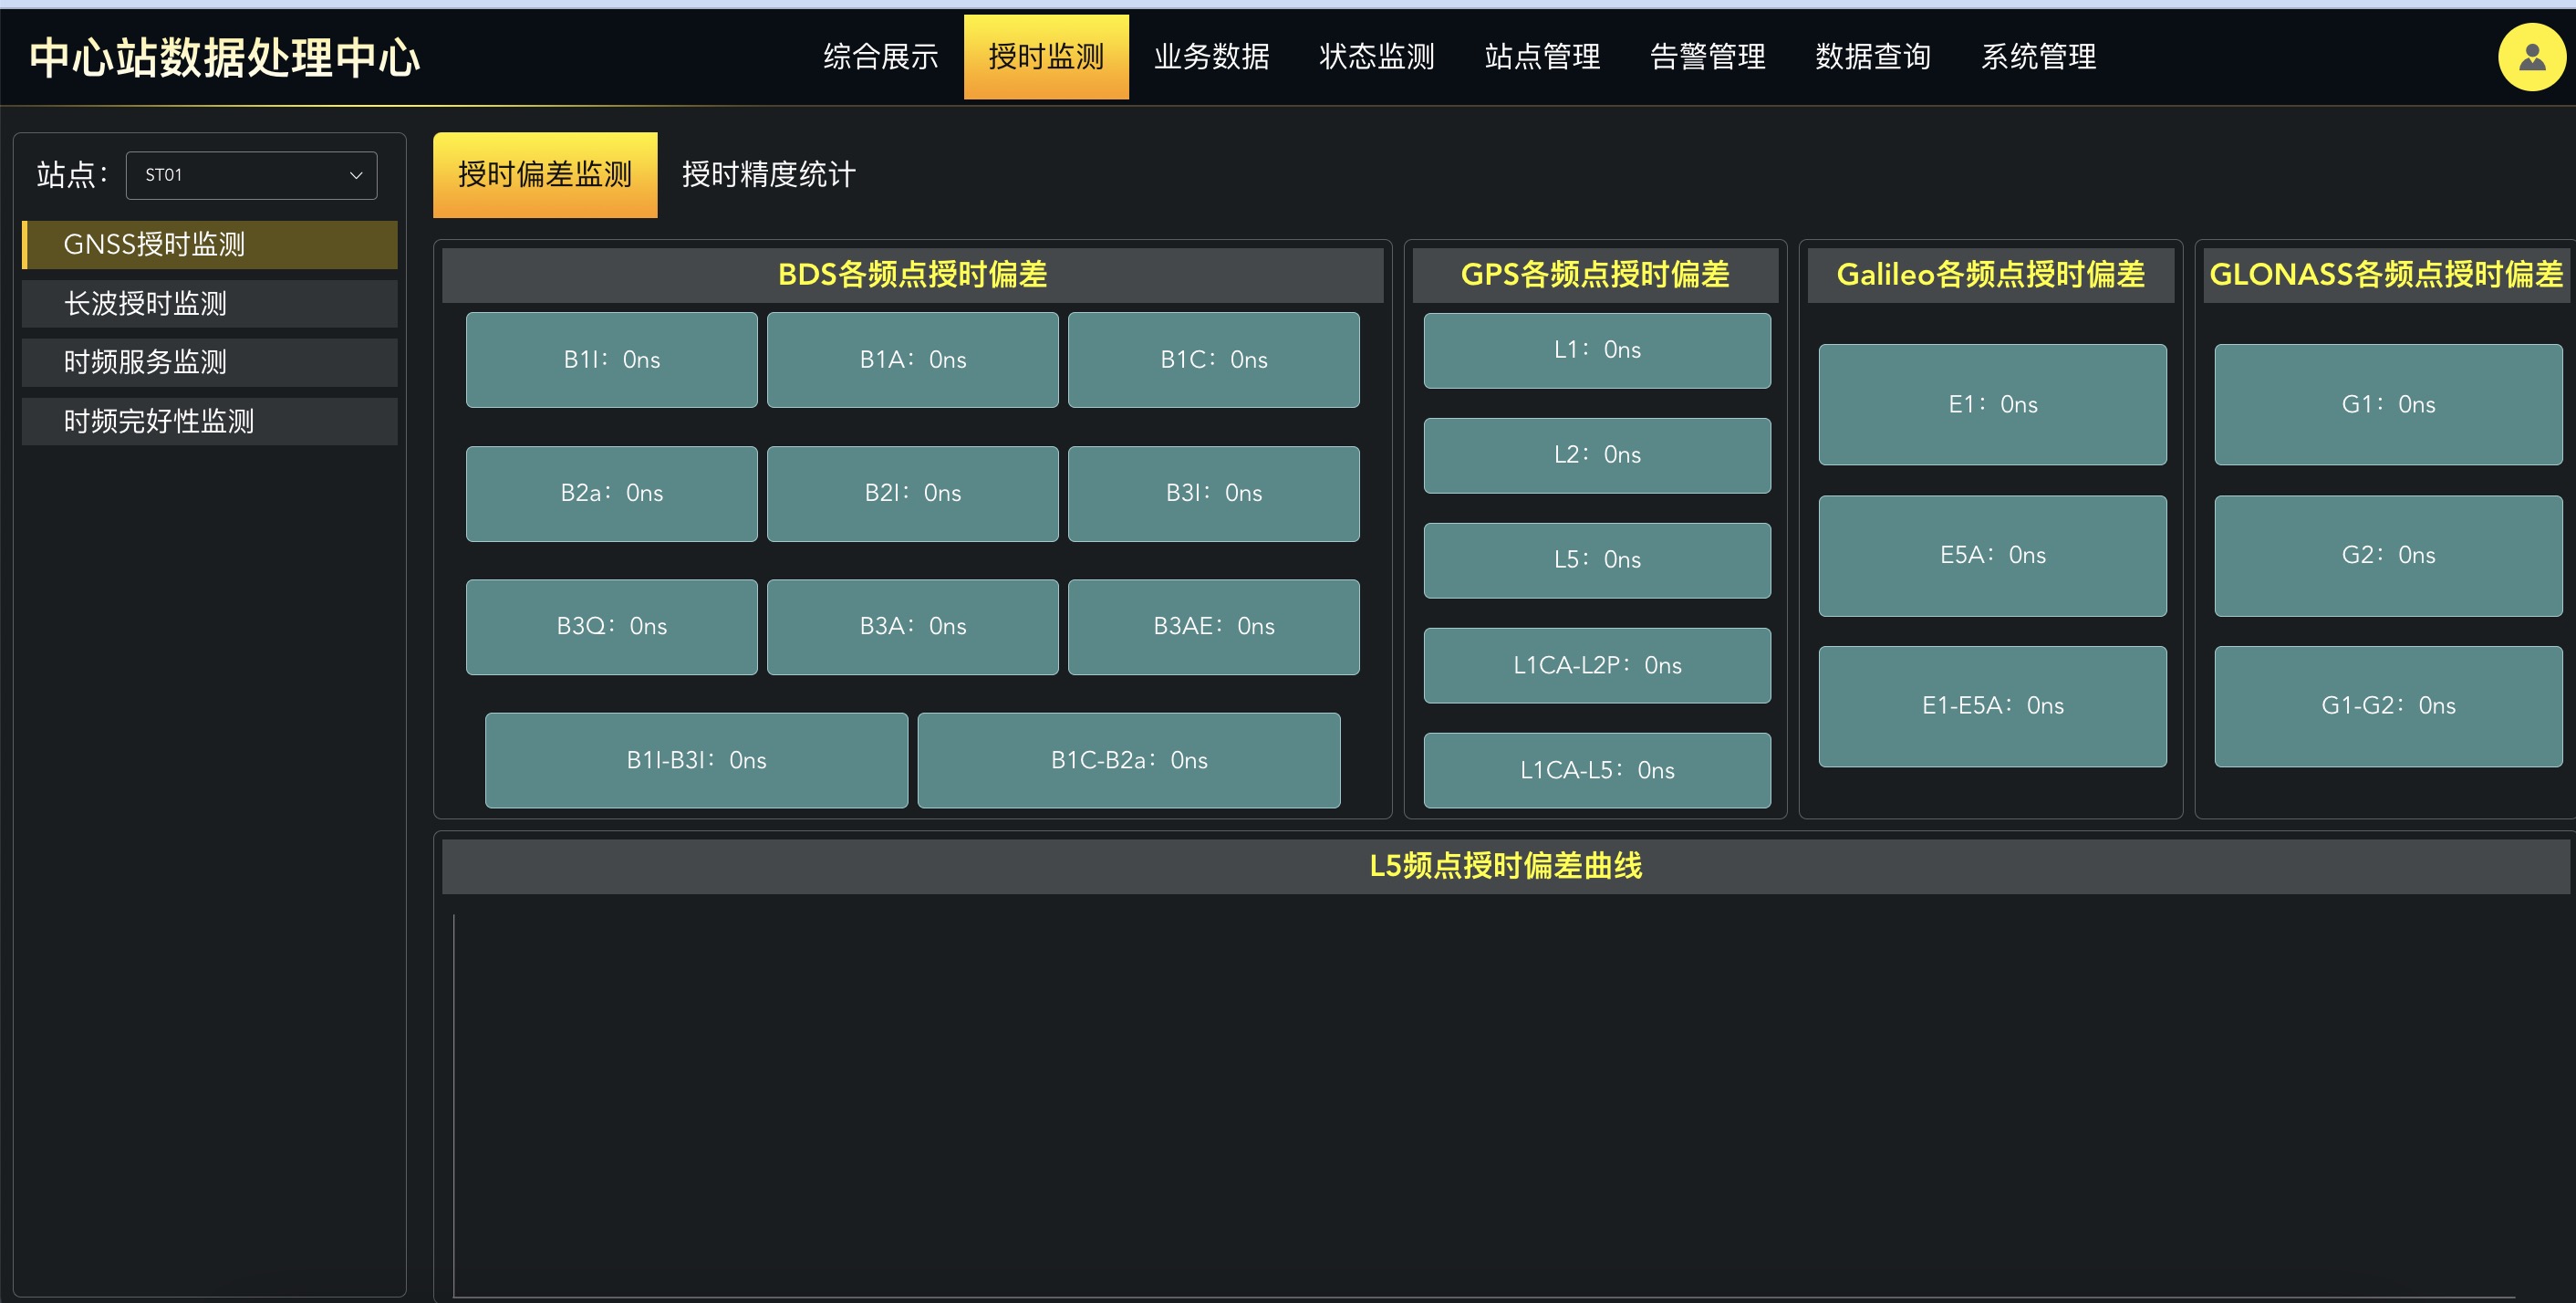
Task: Open the user profile avatar icon
Action: pos(2531,57)
